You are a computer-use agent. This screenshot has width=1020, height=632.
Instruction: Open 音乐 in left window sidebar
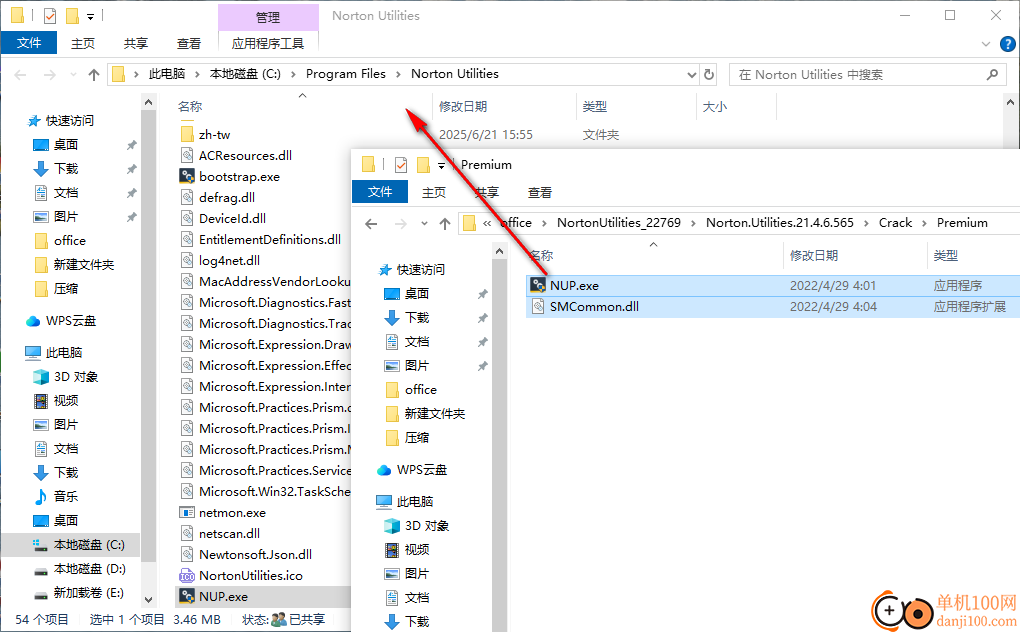click(x=65, y=496)
